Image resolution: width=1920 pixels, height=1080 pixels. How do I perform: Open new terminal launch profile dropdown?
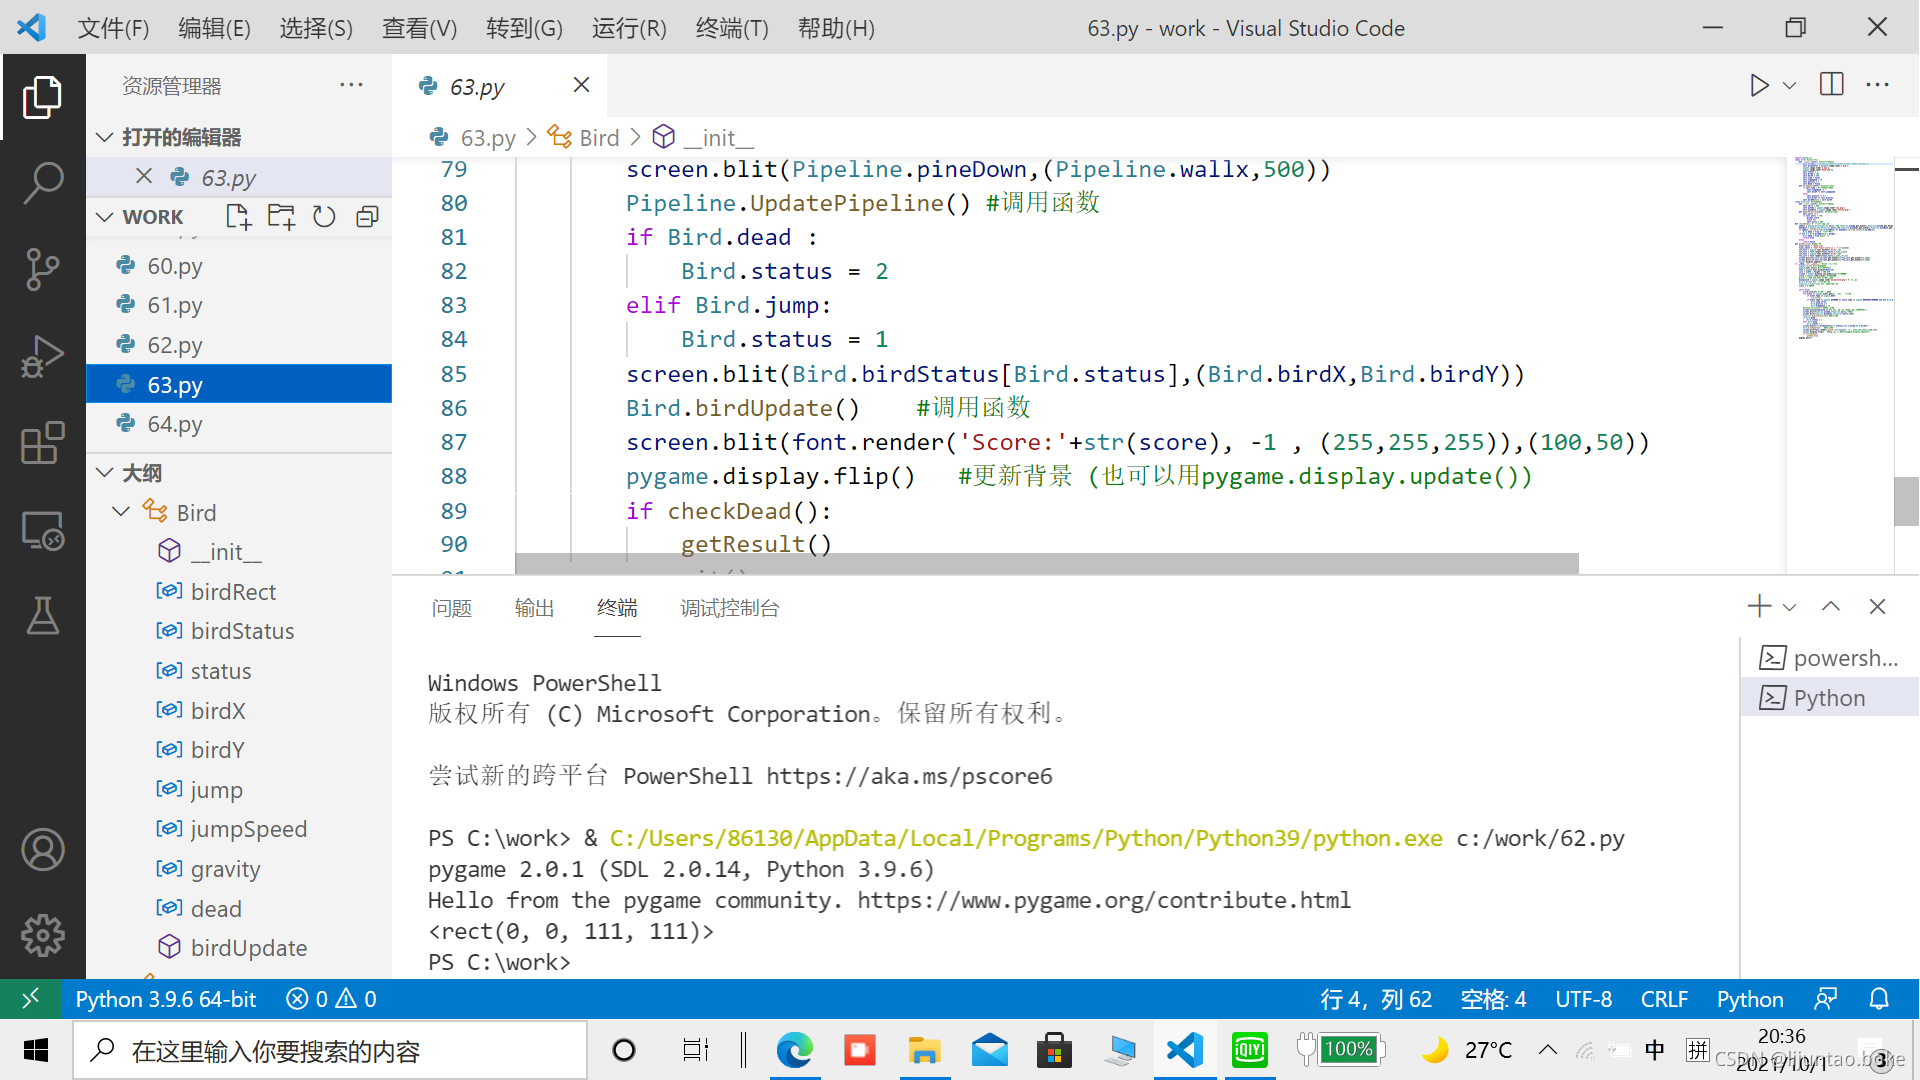(1790, 607)
